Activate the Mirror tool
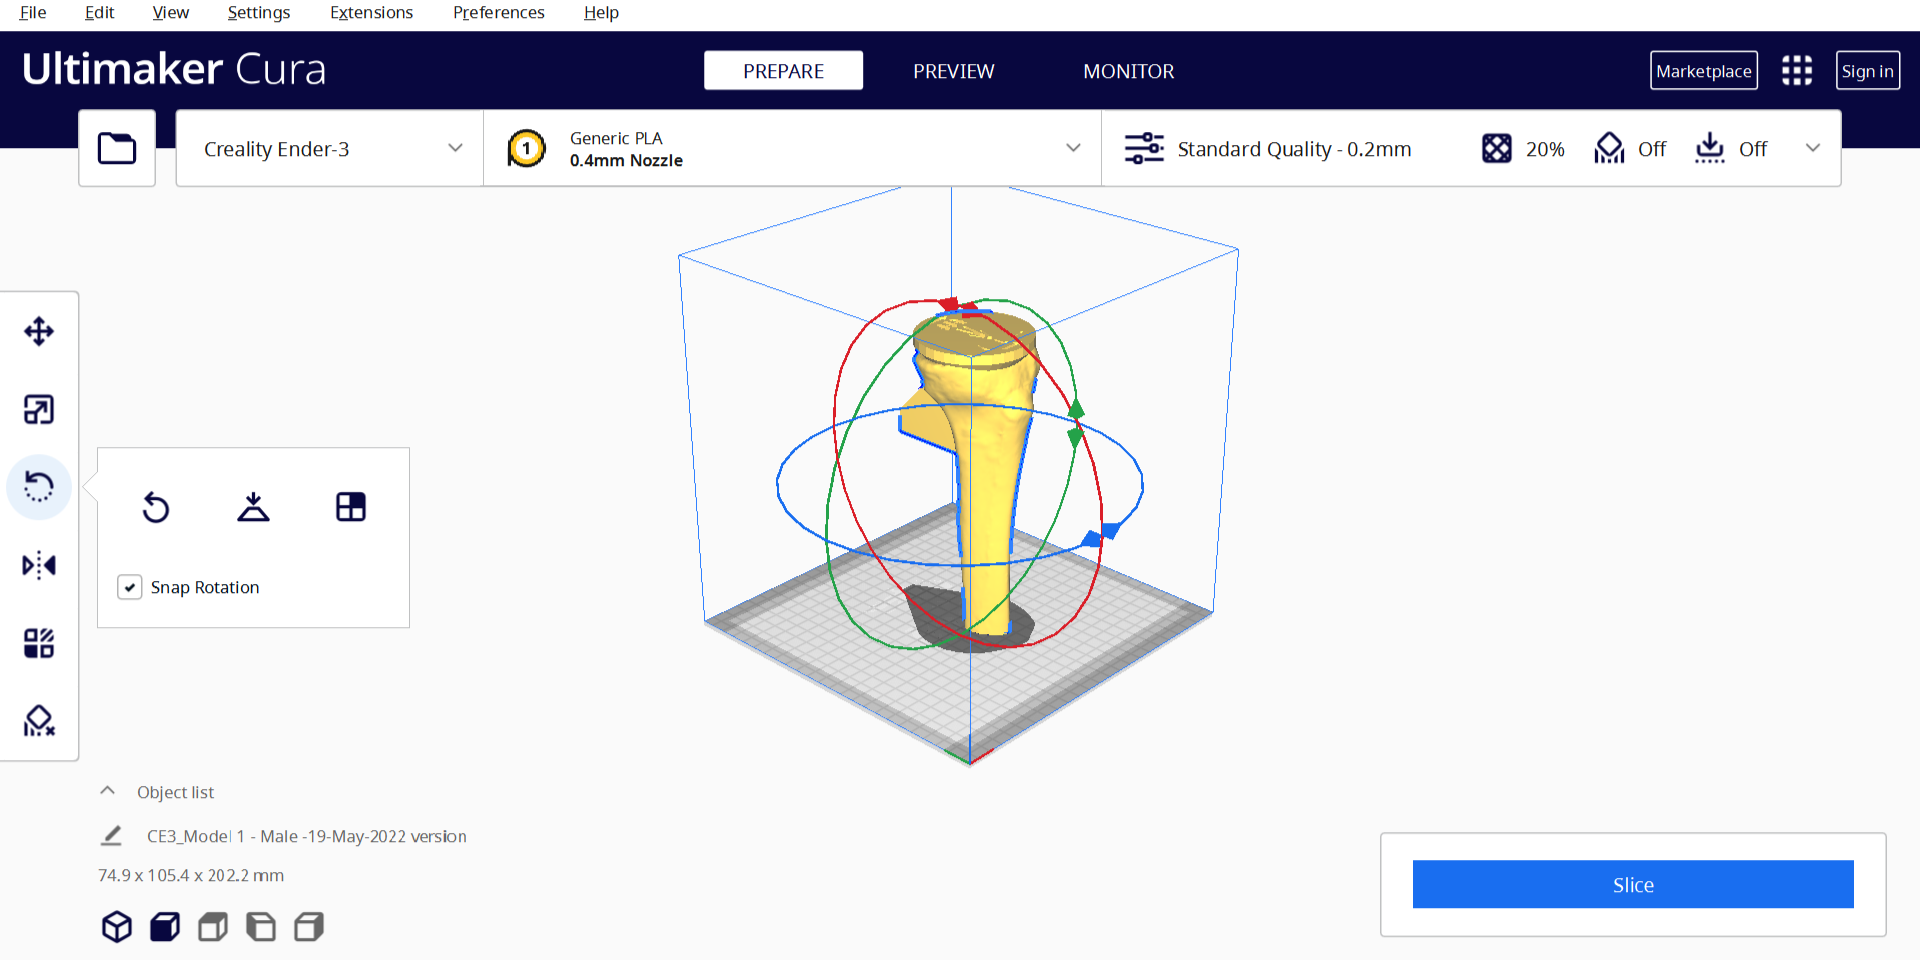This screenshot has height=960, width=1920. 39,565
